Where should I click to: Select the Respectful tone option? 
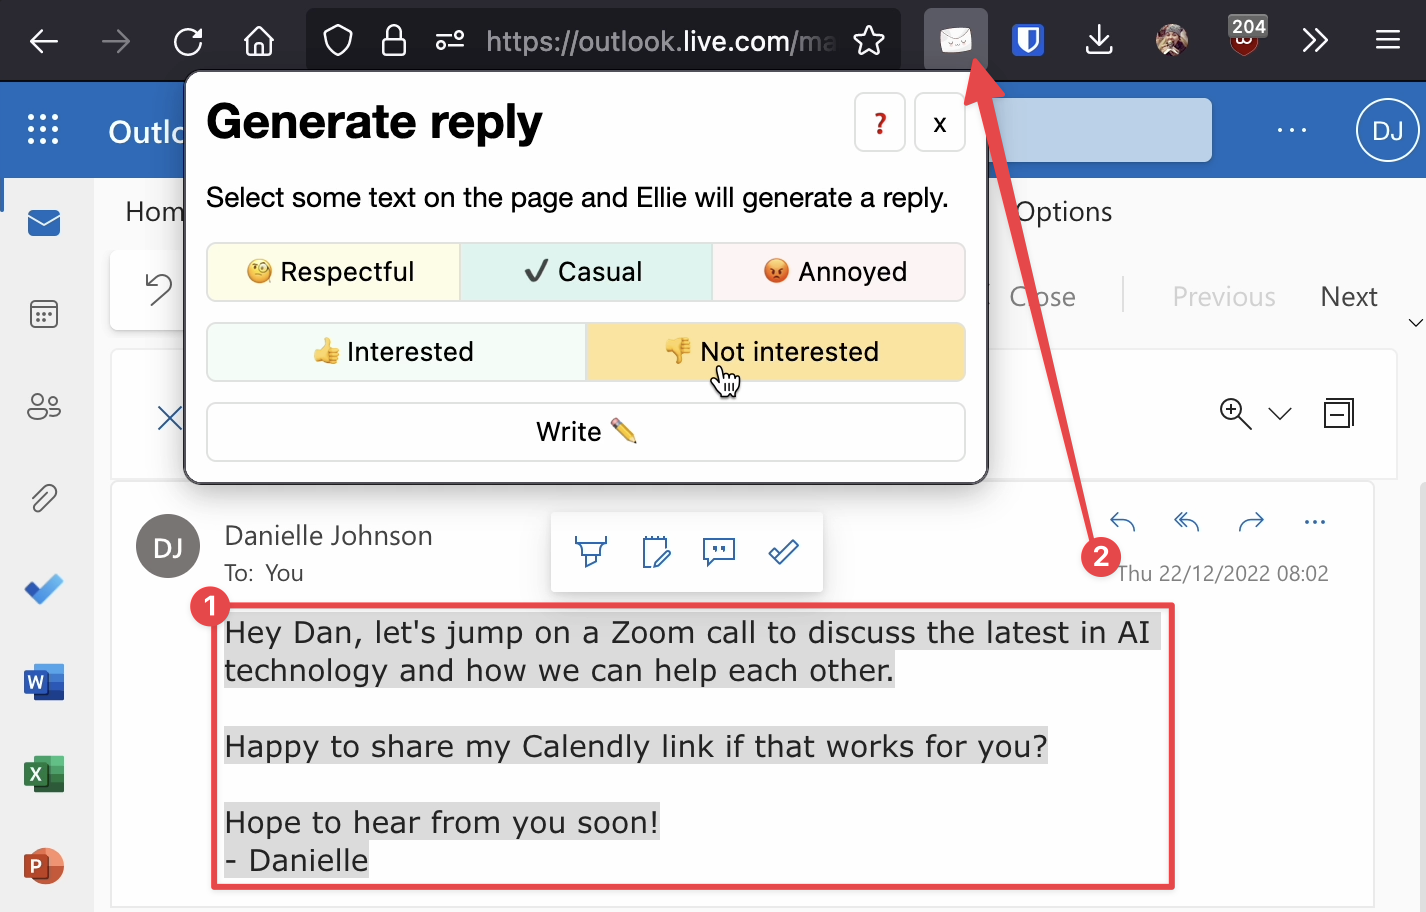point(333,272)
